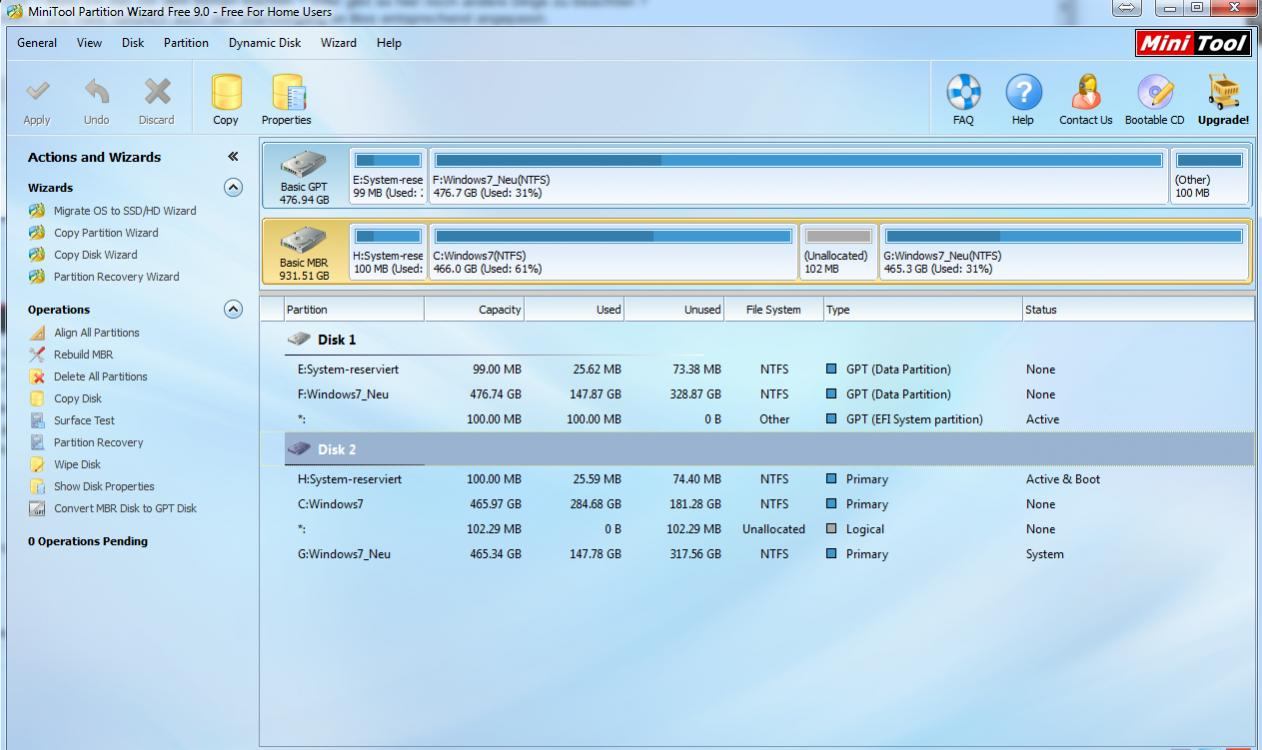Select H:System-rese block in disk map
Screen dimensions: 1262x750
pos(388,253)
